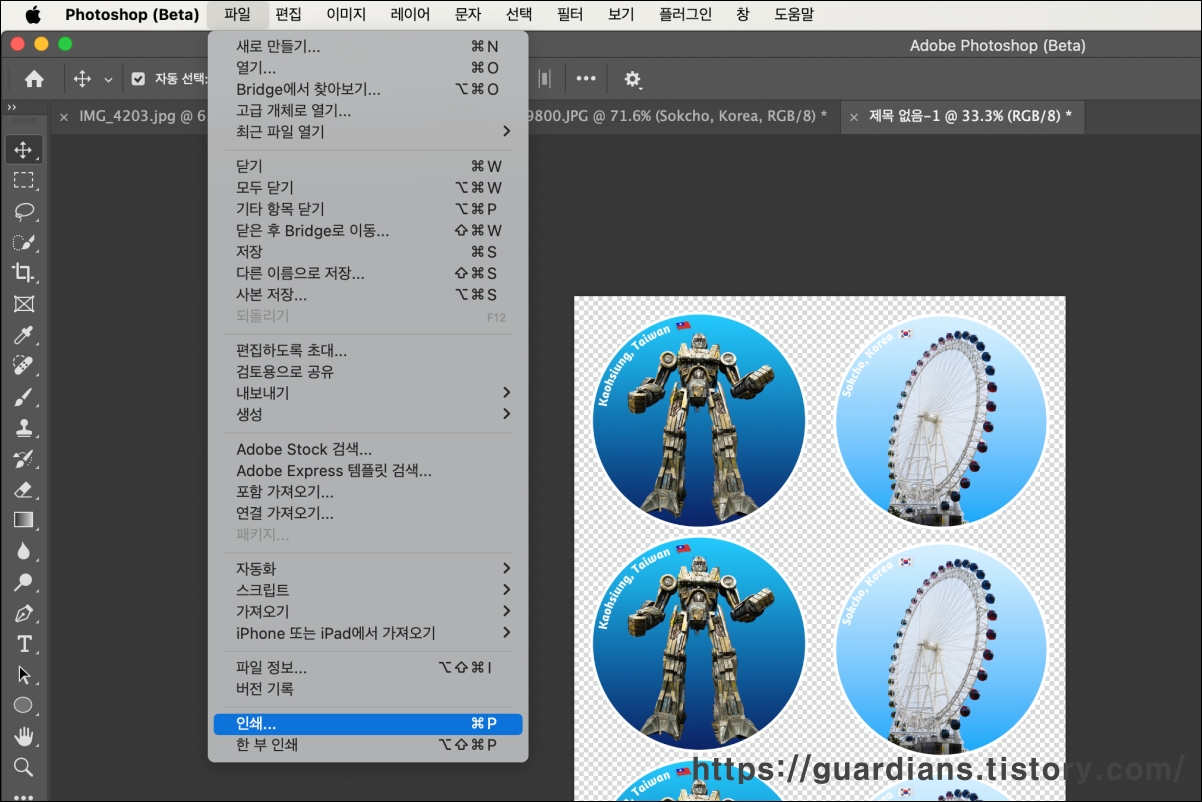Select the Pen tool

23,613
